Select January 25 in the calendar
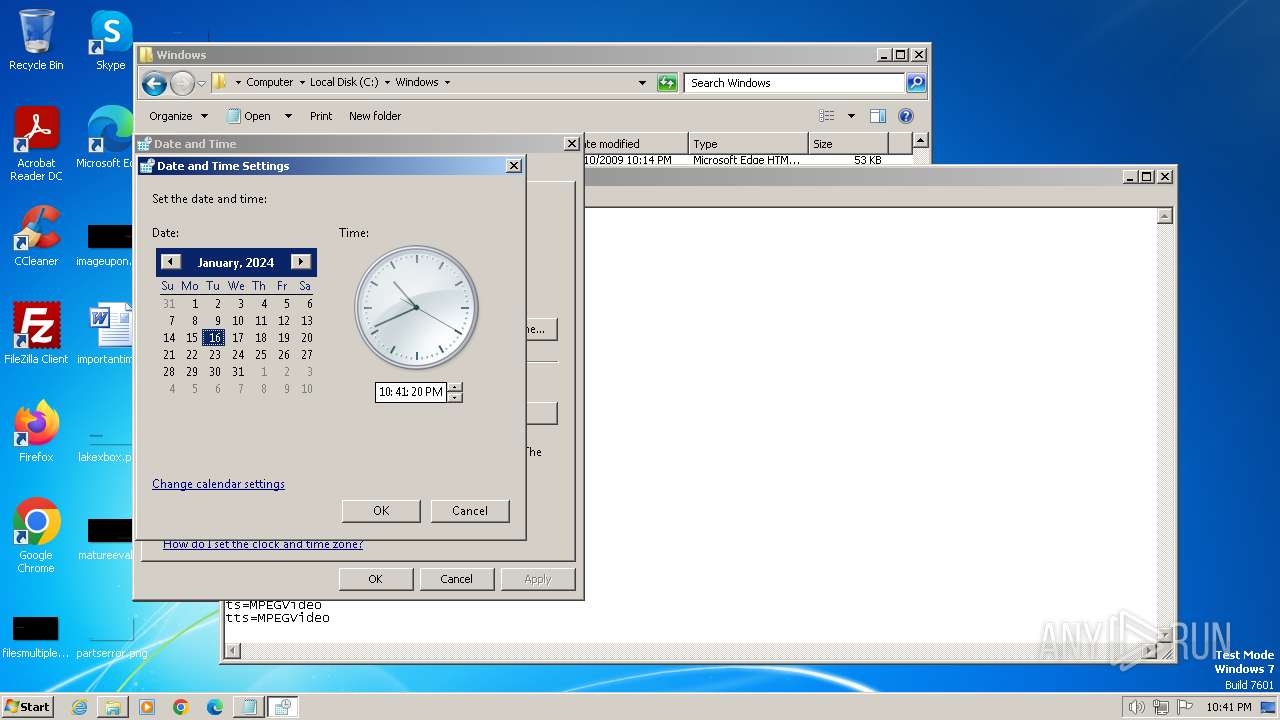The width and height of the screenshot is (1280, 720). click(261, 355)
